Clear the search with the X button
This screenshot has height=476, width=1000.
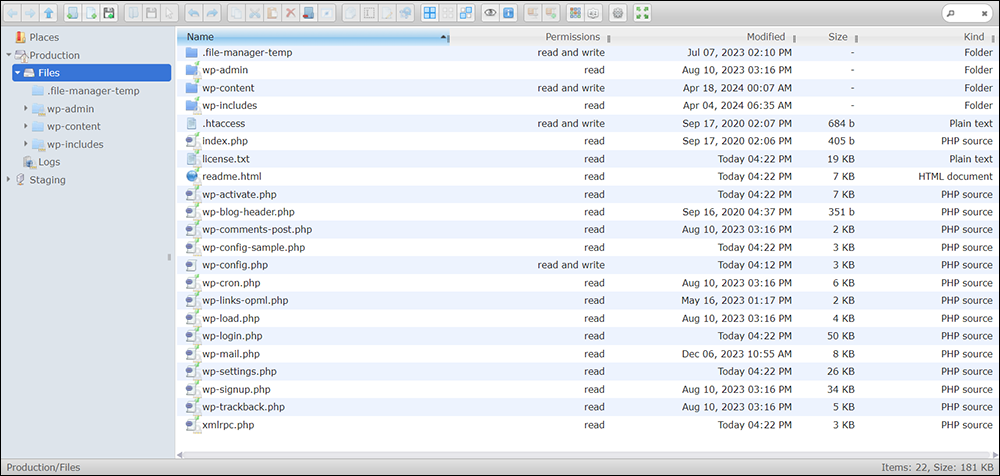tap(985, 13)
